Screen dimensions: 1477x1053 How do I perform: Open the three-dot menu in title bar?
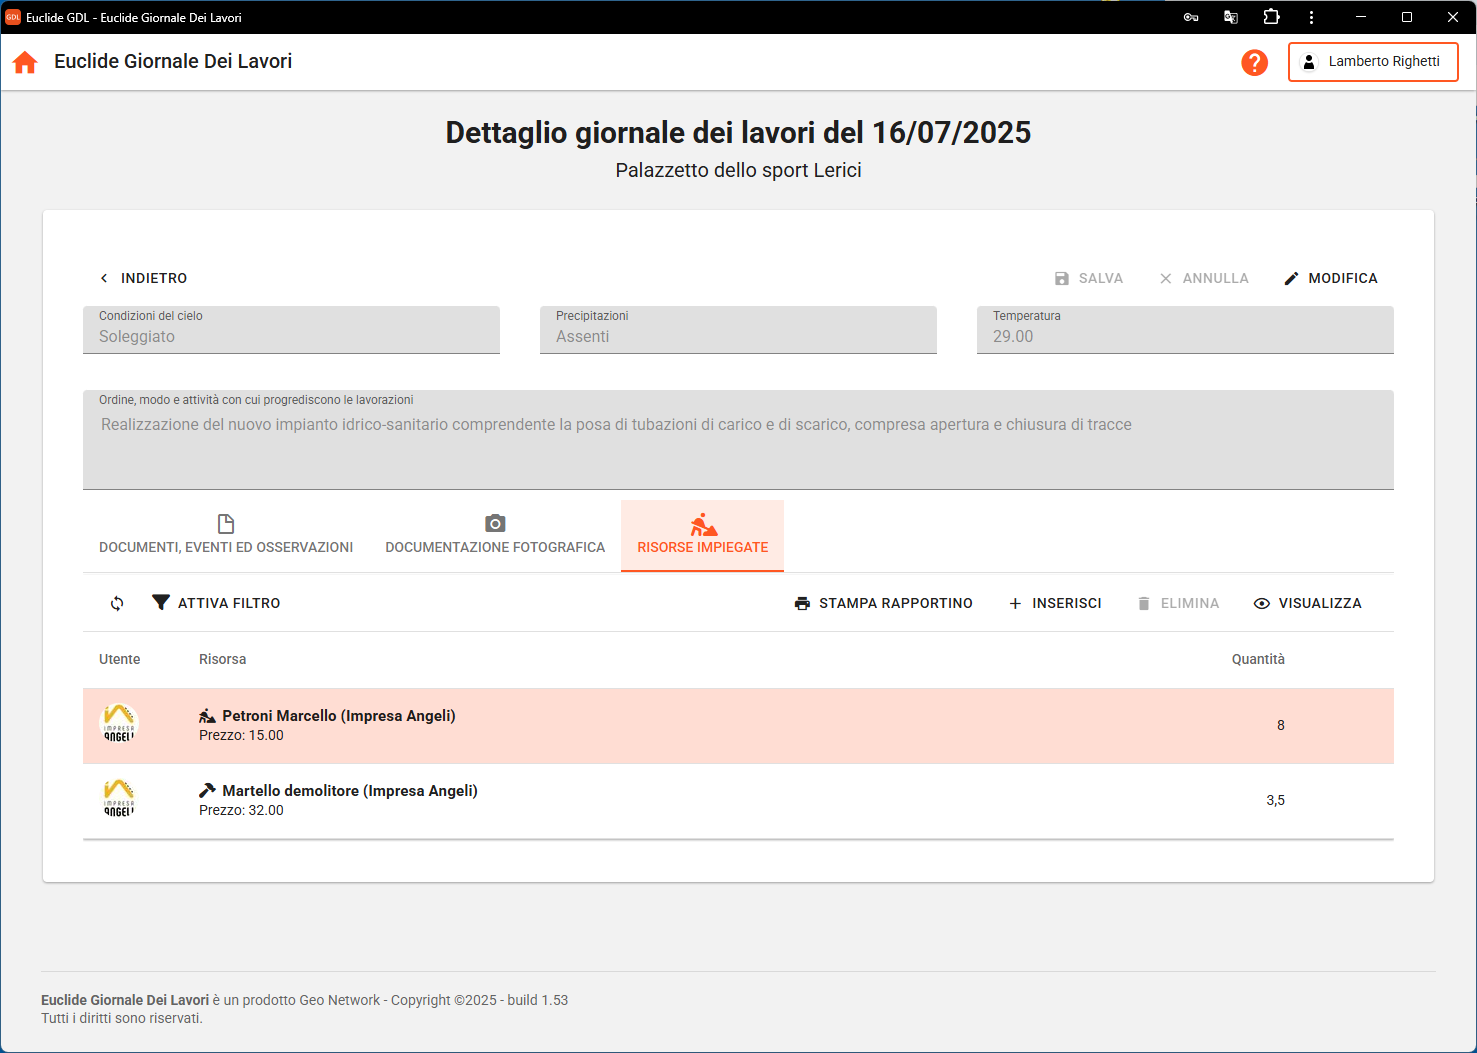[1311, 17]
